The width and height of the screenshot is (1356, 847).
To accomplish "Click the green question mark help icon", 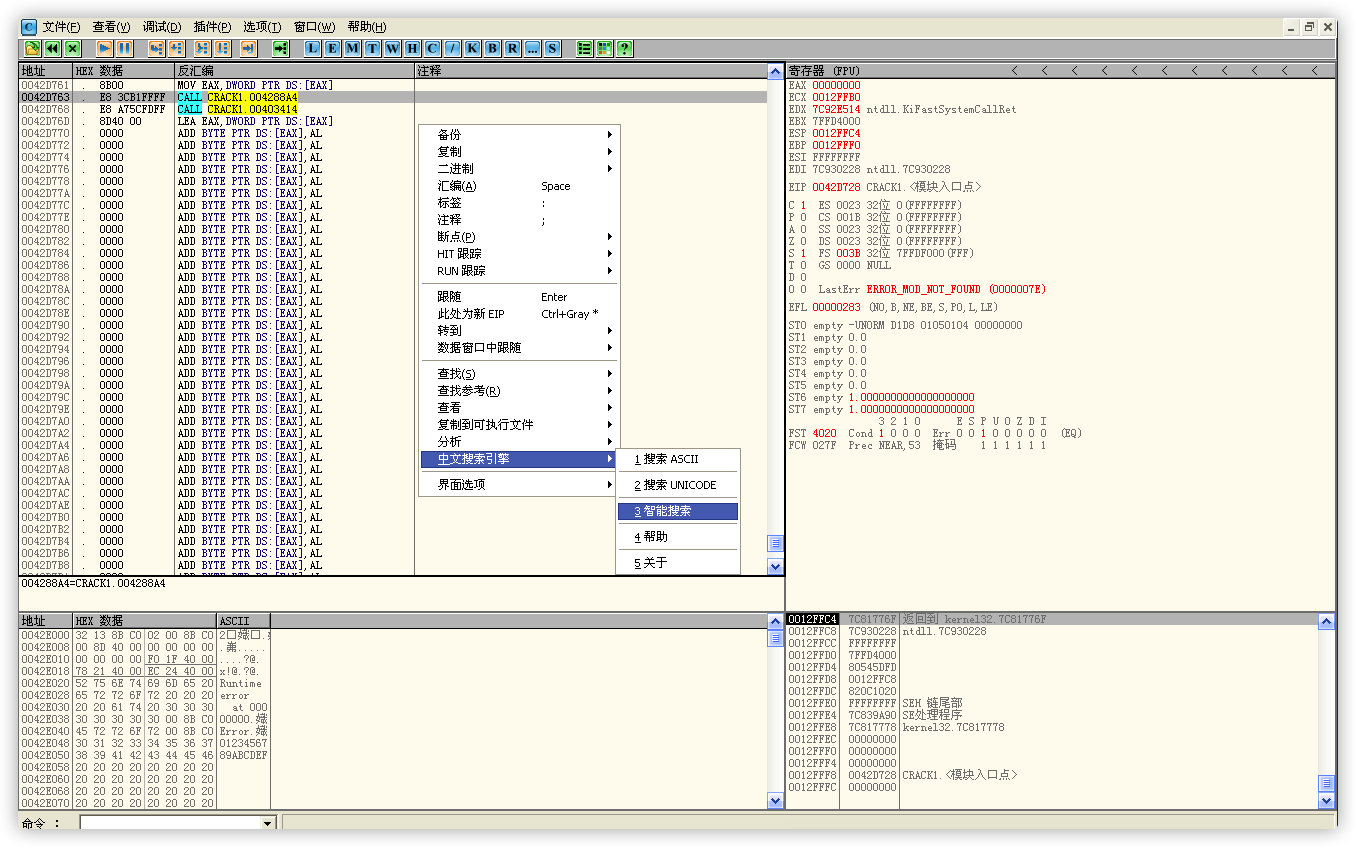I will [x=624, y=48].
